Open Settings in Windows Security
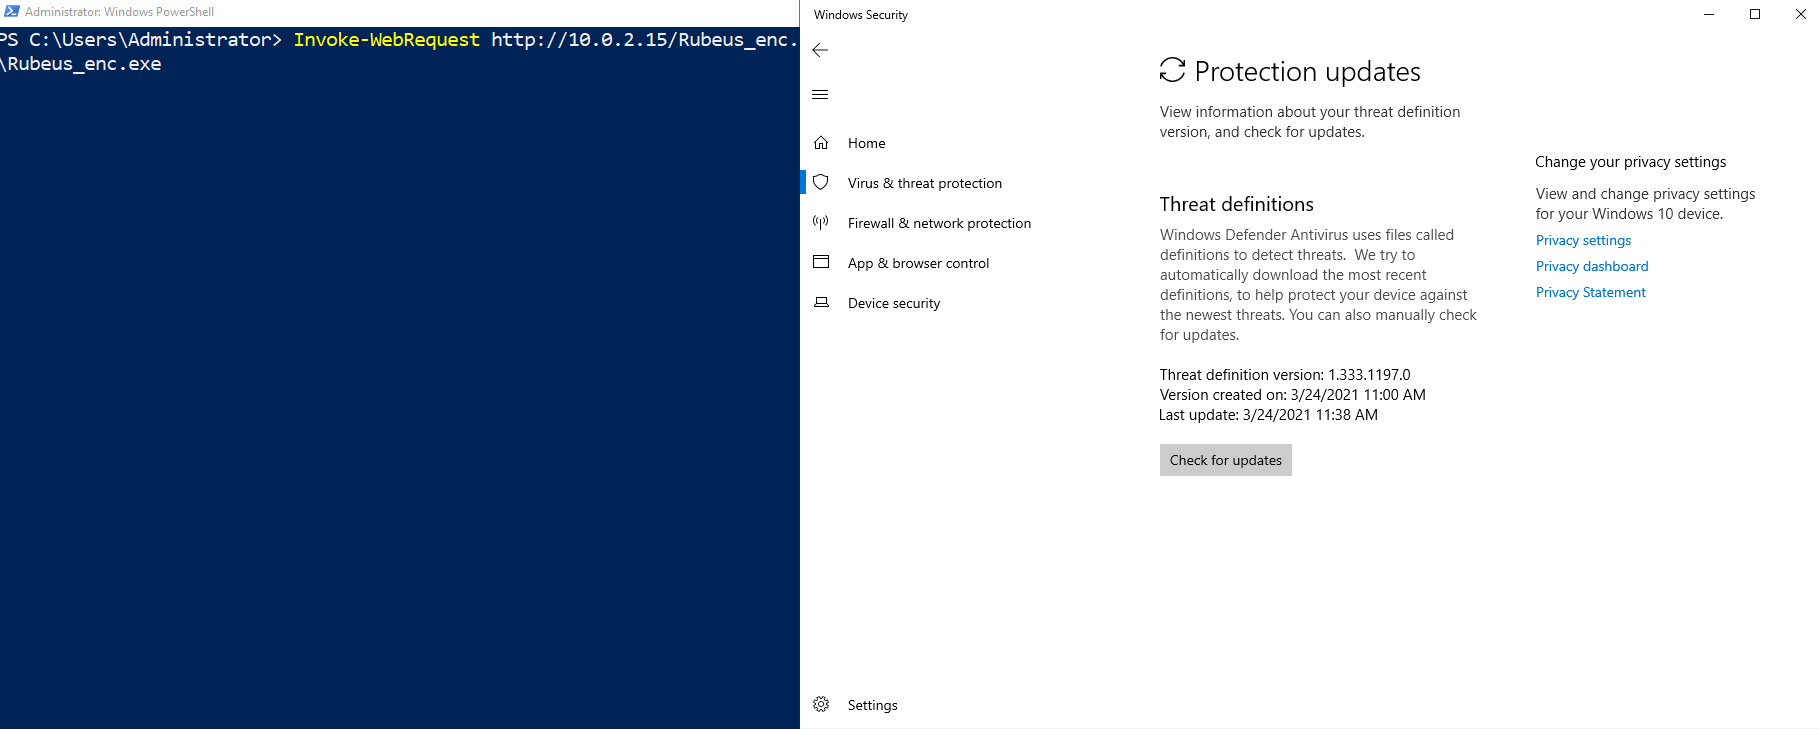The width and height of the screenshot is (1819, 729). coord(872,705)
